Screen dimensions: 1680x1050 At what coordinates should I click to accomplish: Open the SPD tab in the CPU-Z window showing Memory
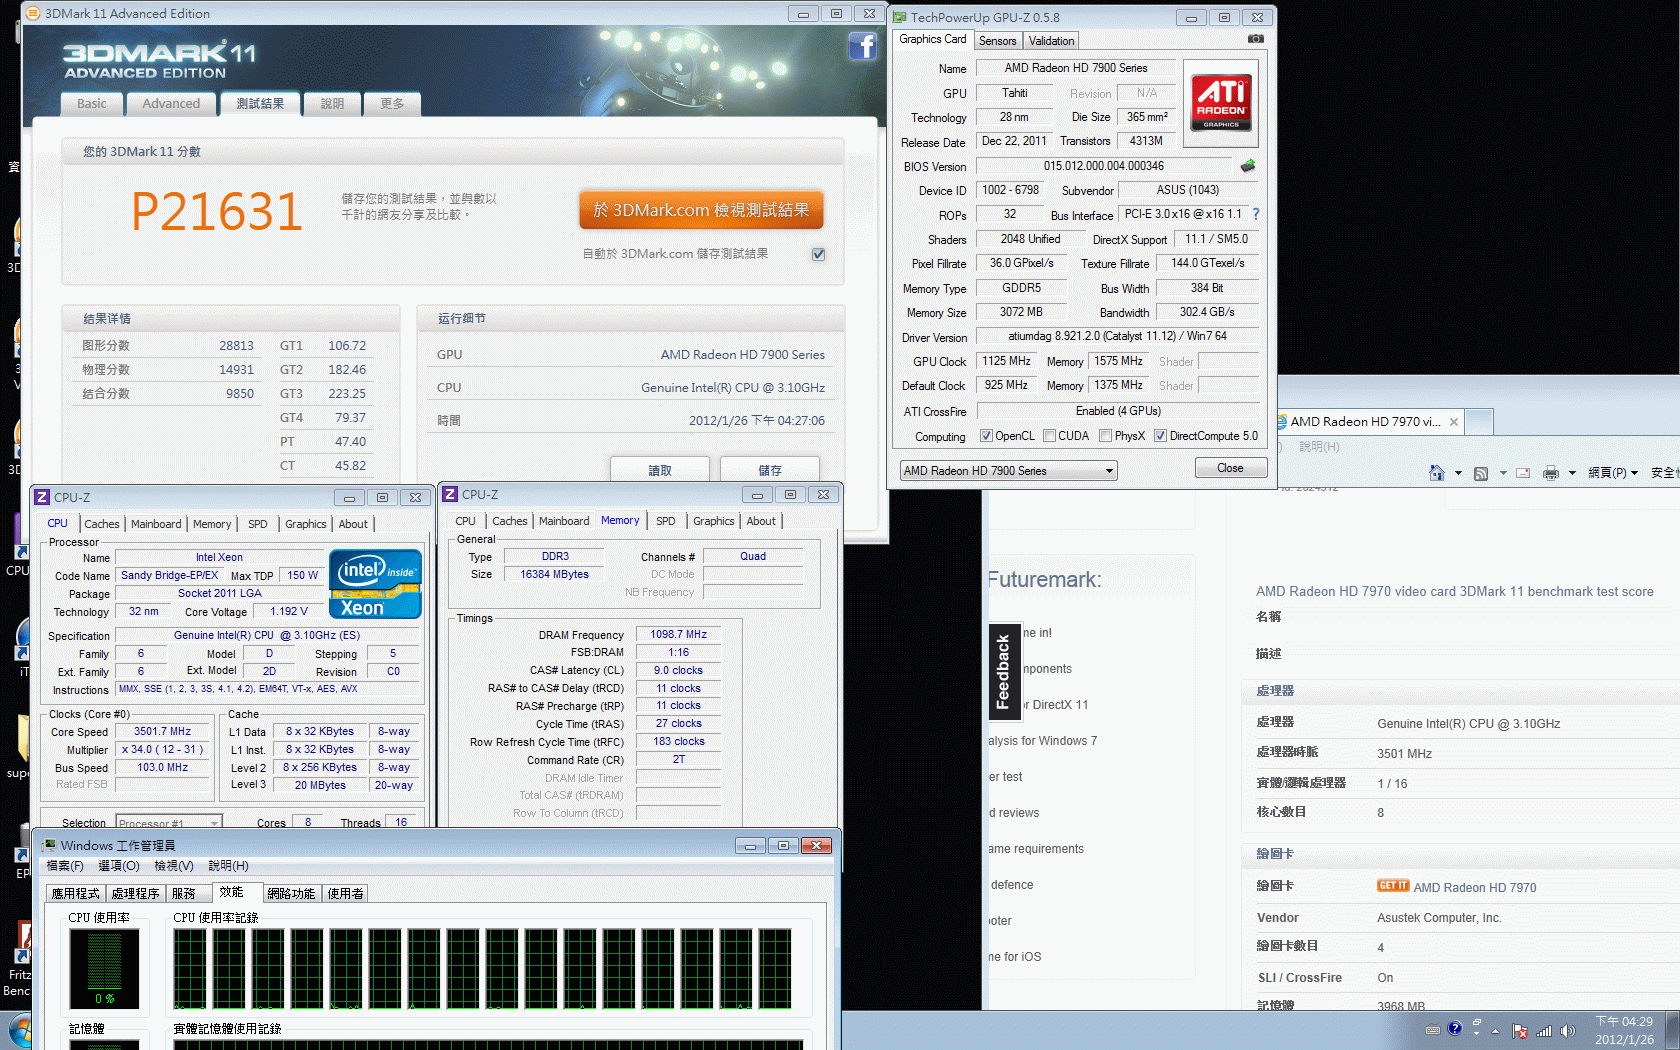(x=666, y=521)
